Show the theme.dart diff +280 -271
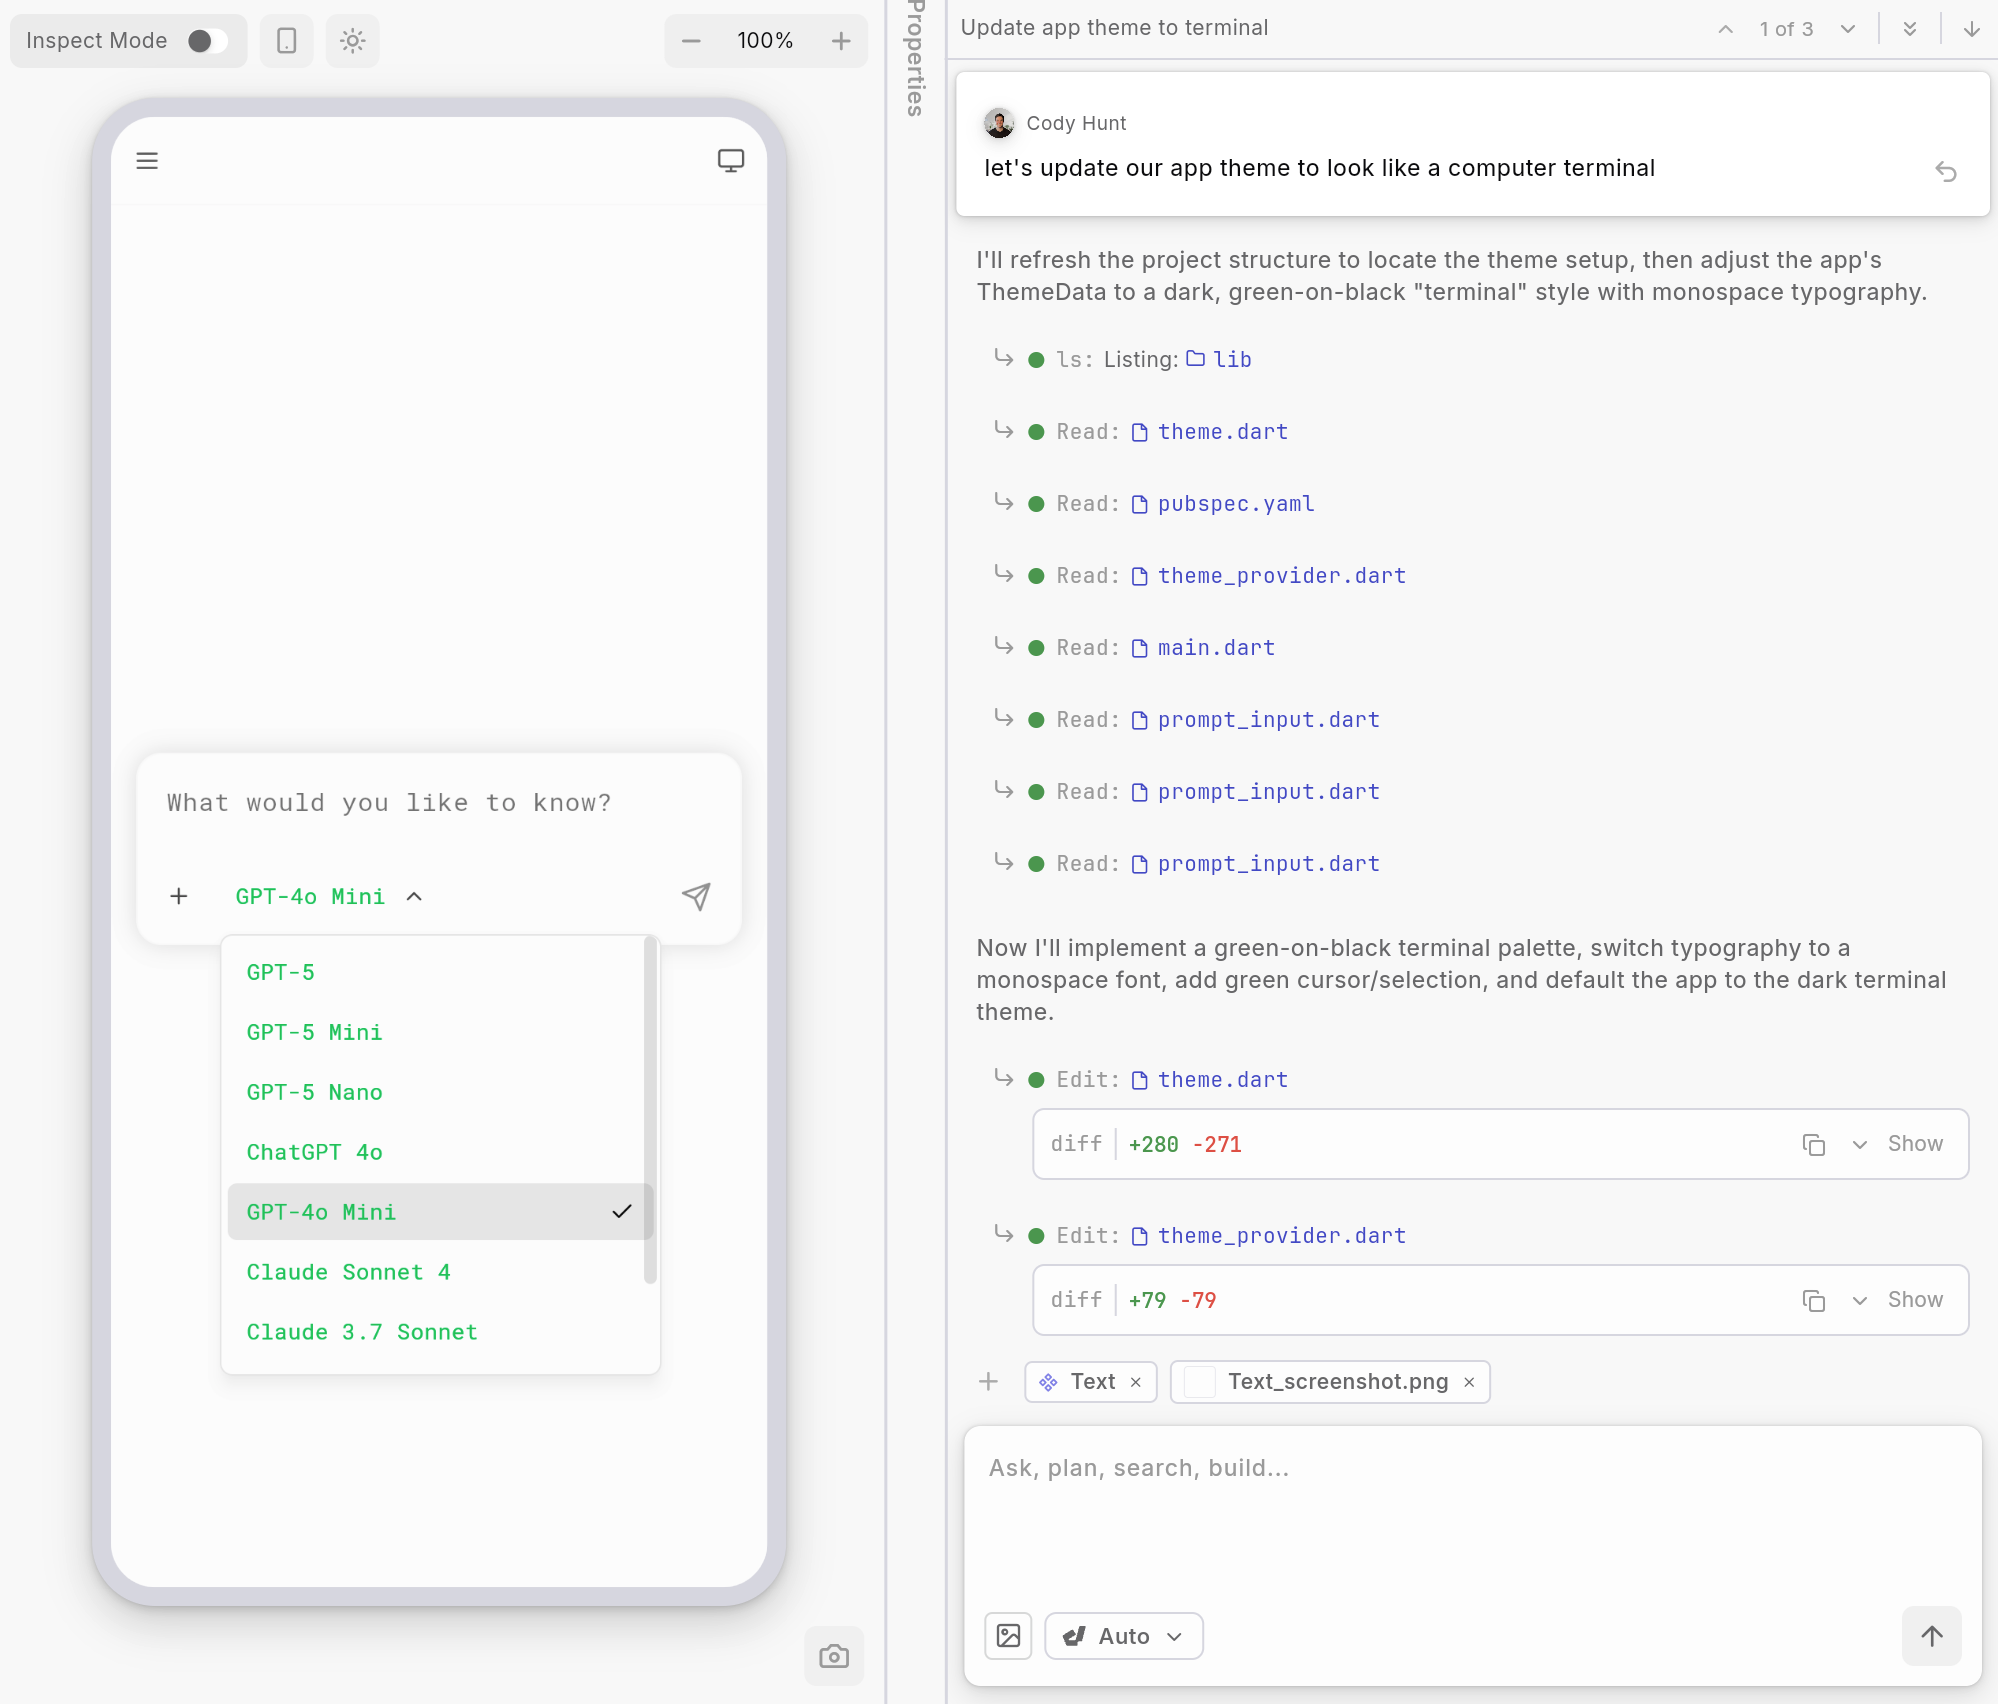Screen dimensions: 1998x1704 click(1898, 1144)
